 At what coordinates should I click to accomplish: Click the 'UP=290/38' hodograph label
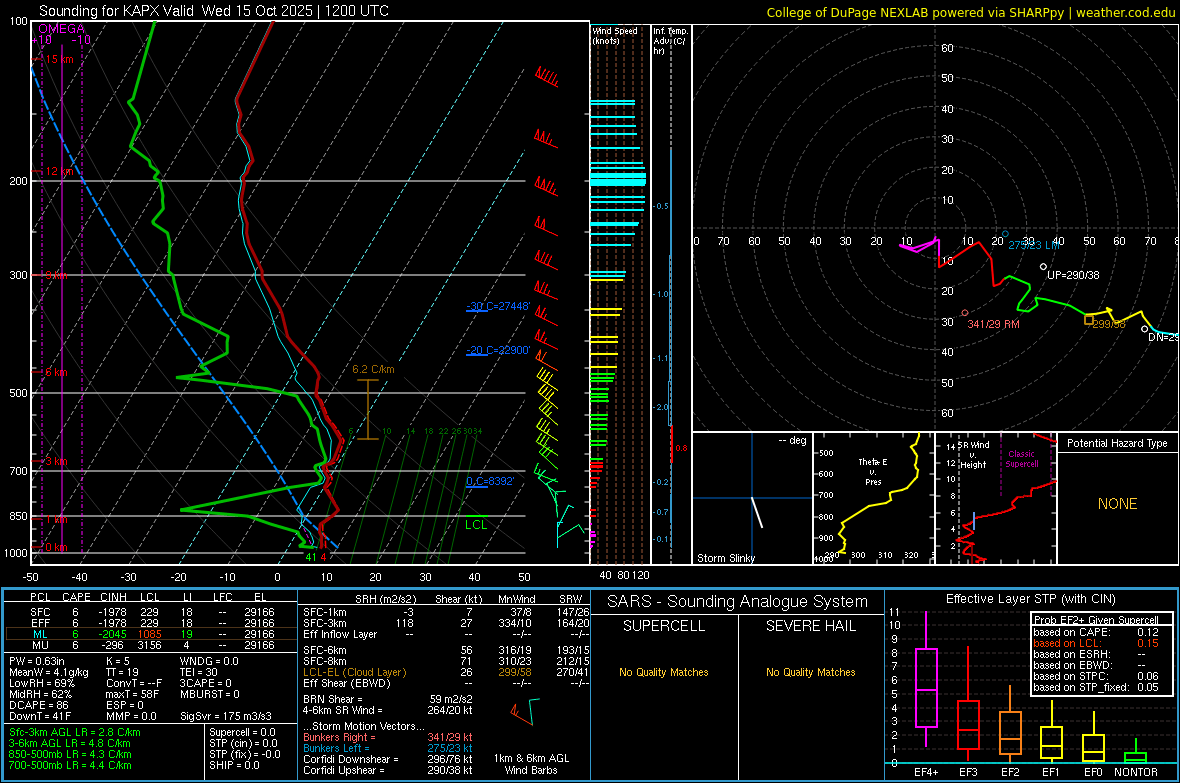[x=1073, y=276]
